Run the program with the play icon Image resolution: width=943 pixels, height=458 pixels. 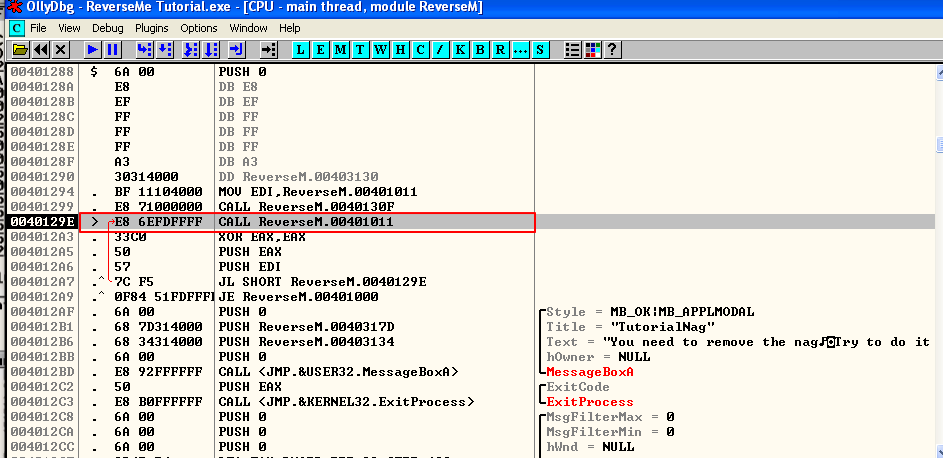pos(93,49)
